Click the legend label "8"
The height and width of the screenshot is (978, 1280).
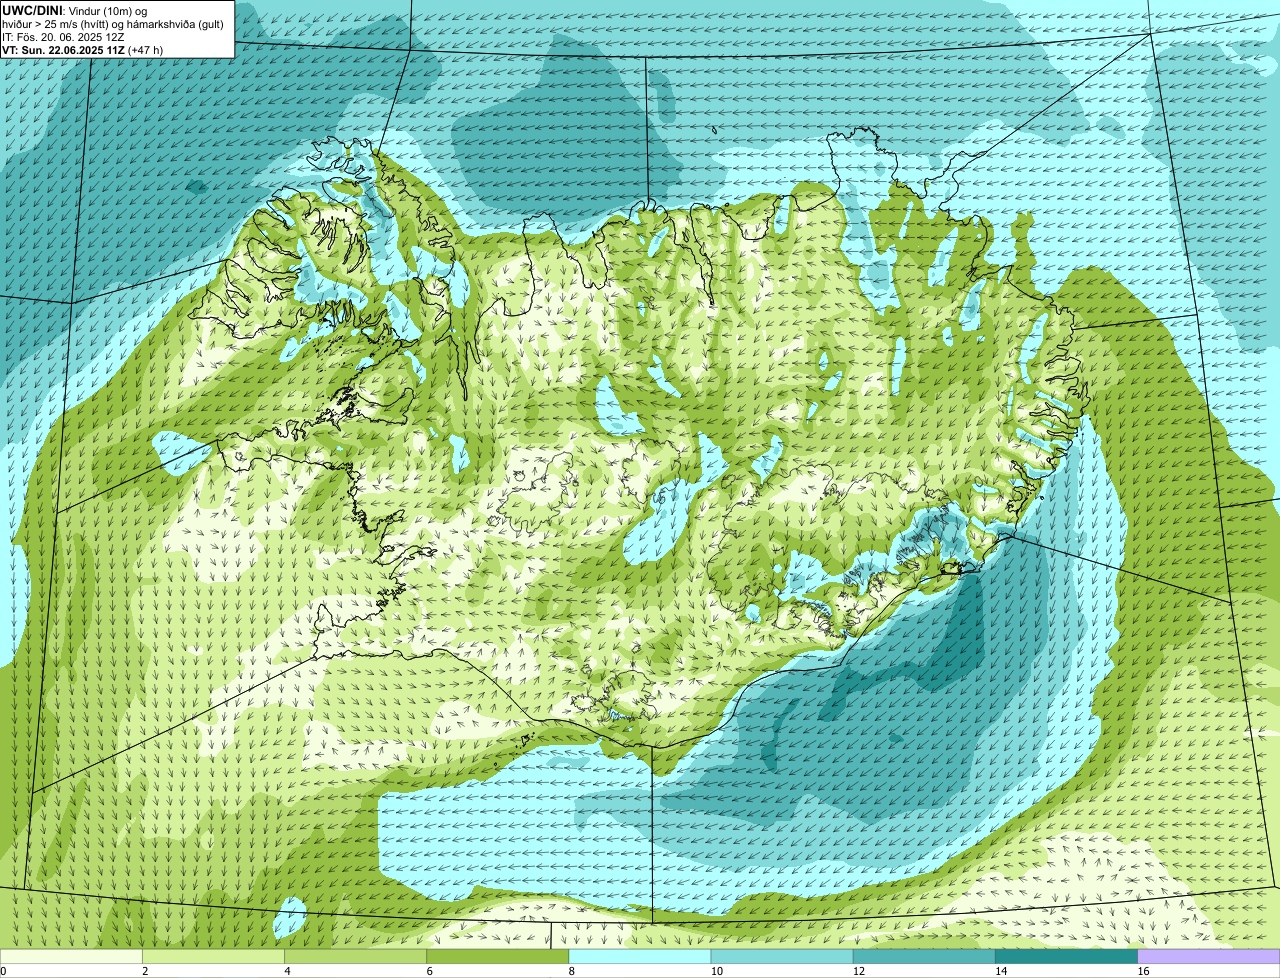coord(572,971)
